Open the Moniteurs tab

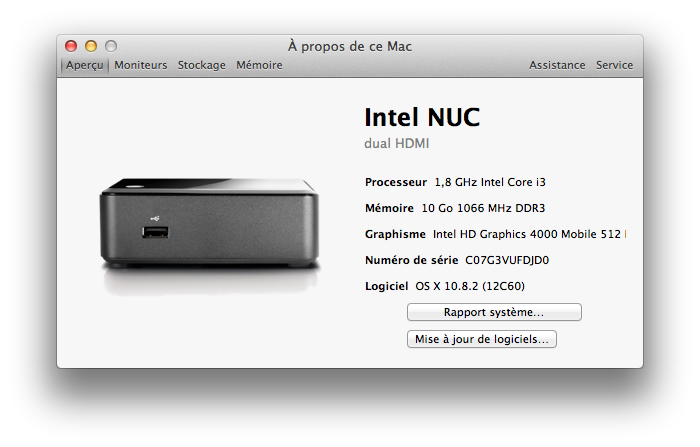click(141, 65)
